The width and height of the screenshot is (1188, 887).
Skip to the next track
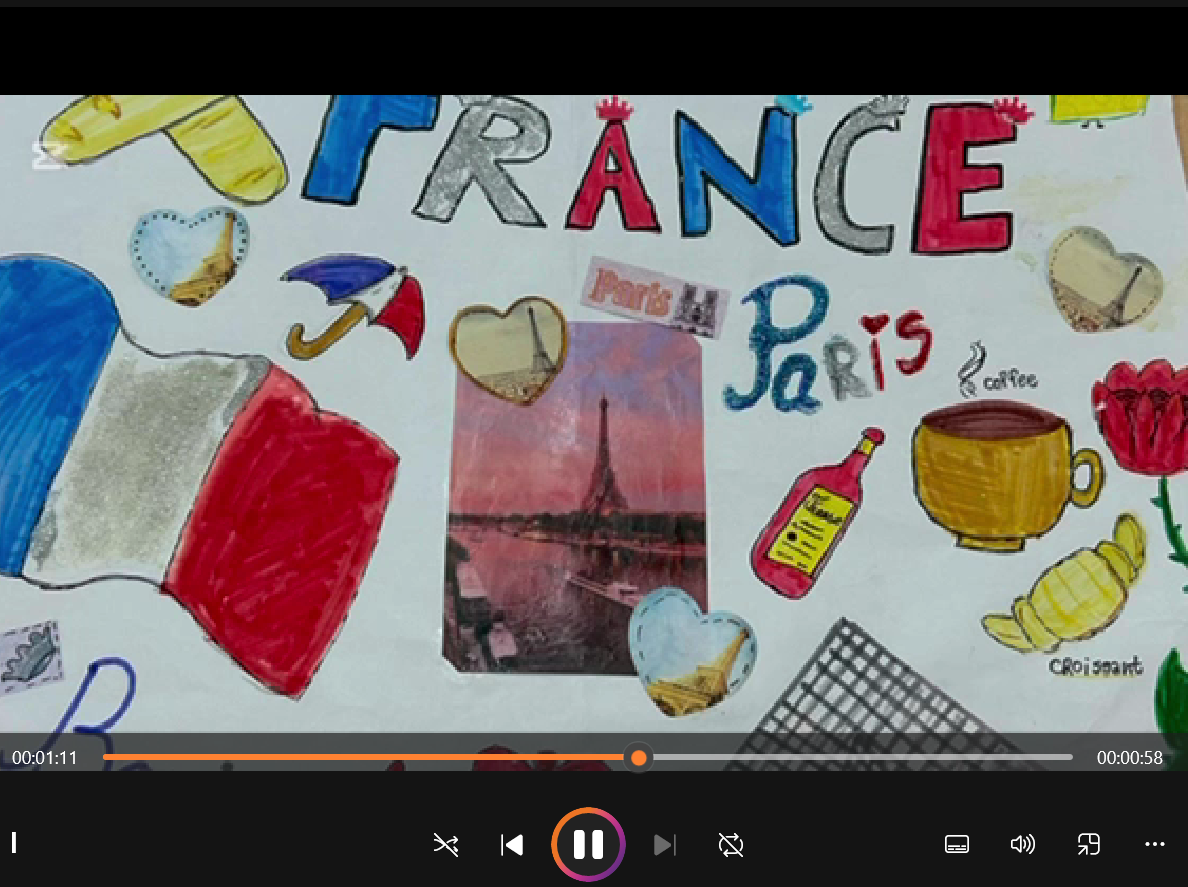coord(663,846)
